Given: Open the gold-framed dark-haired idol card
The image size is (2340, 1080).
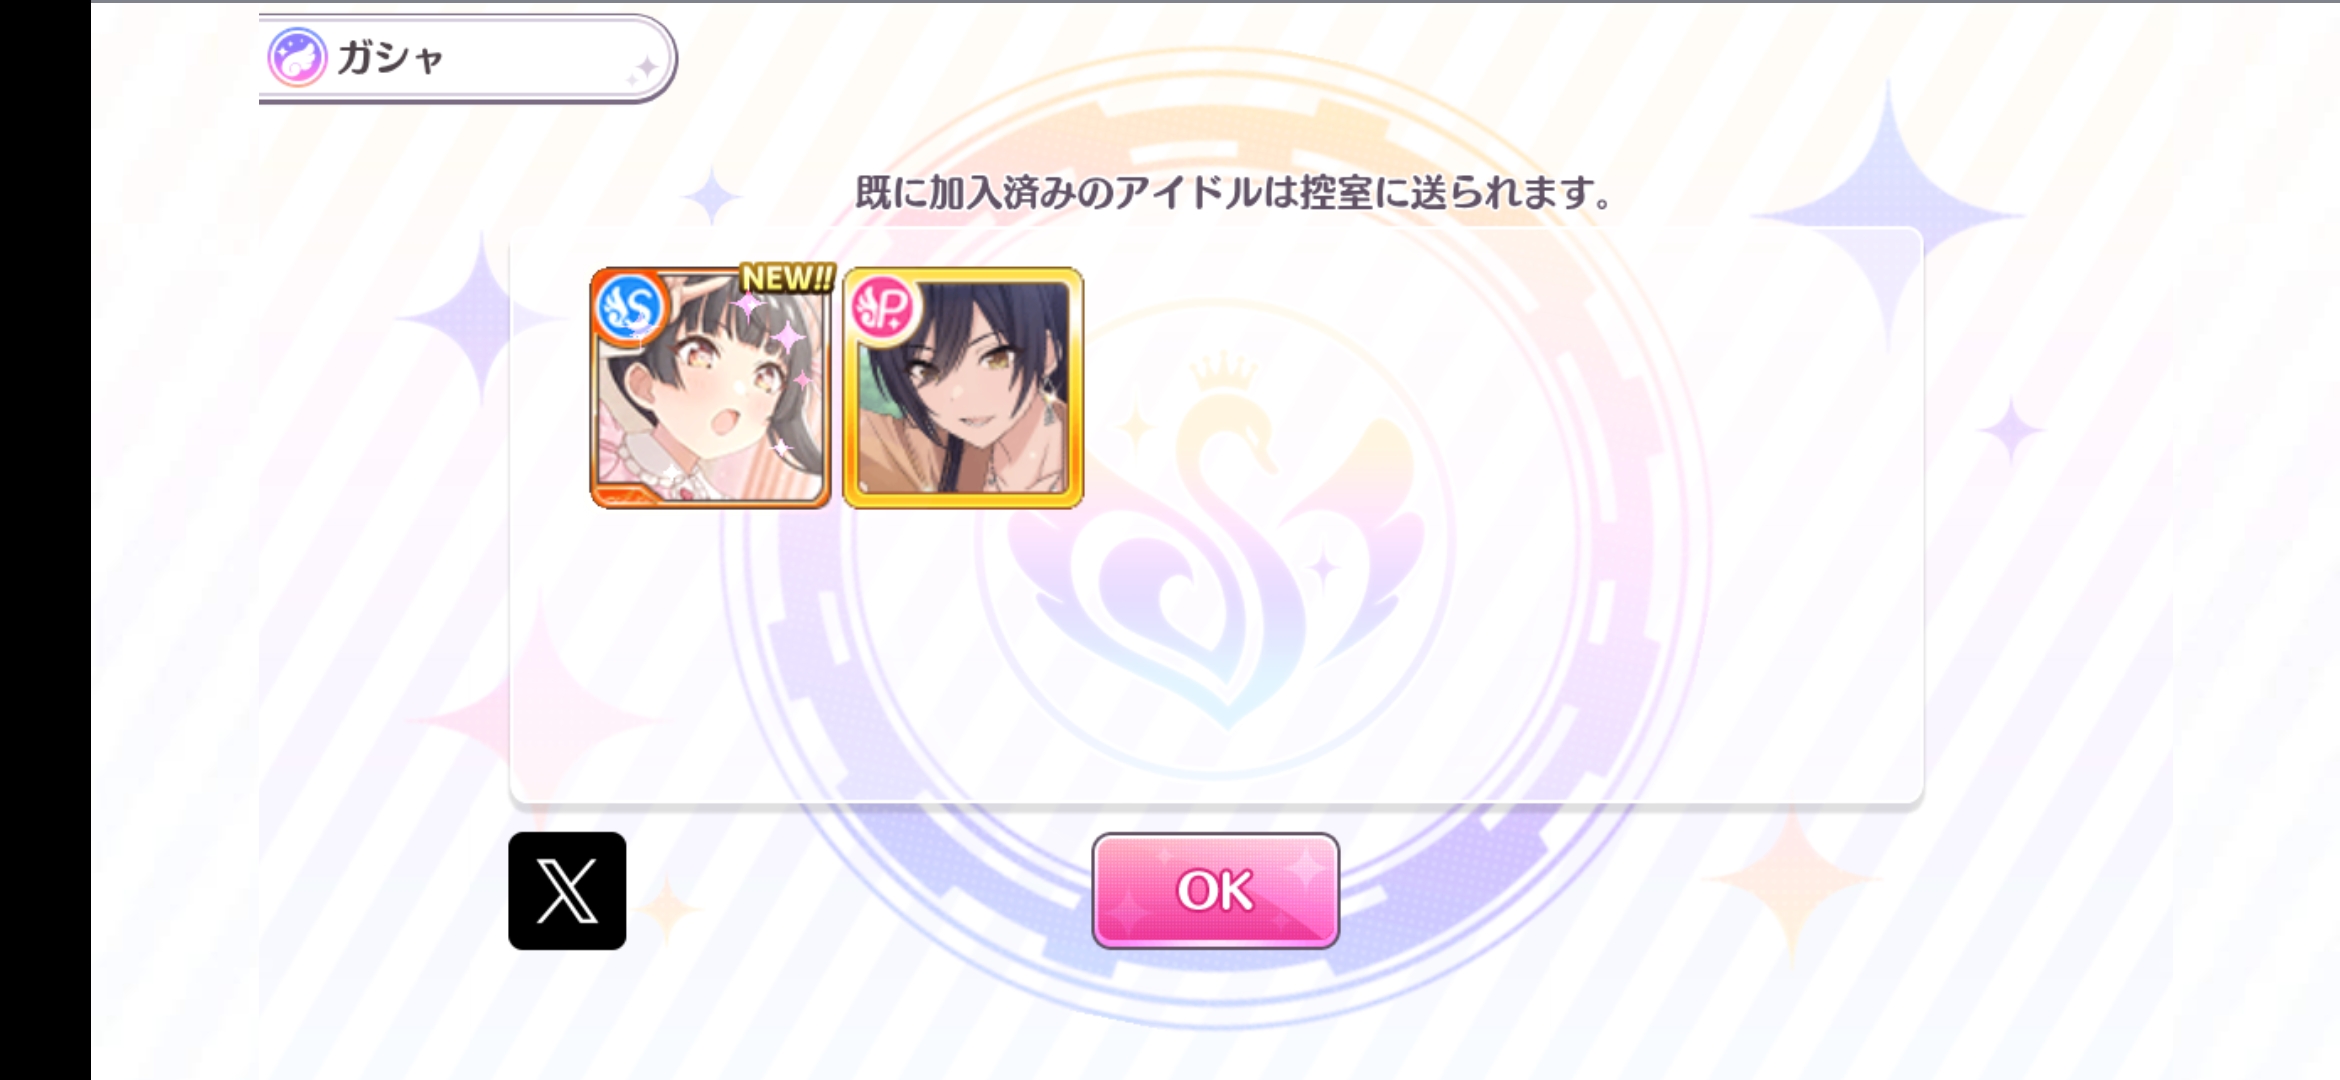Looking at the screenshot, I should [963, 387].
